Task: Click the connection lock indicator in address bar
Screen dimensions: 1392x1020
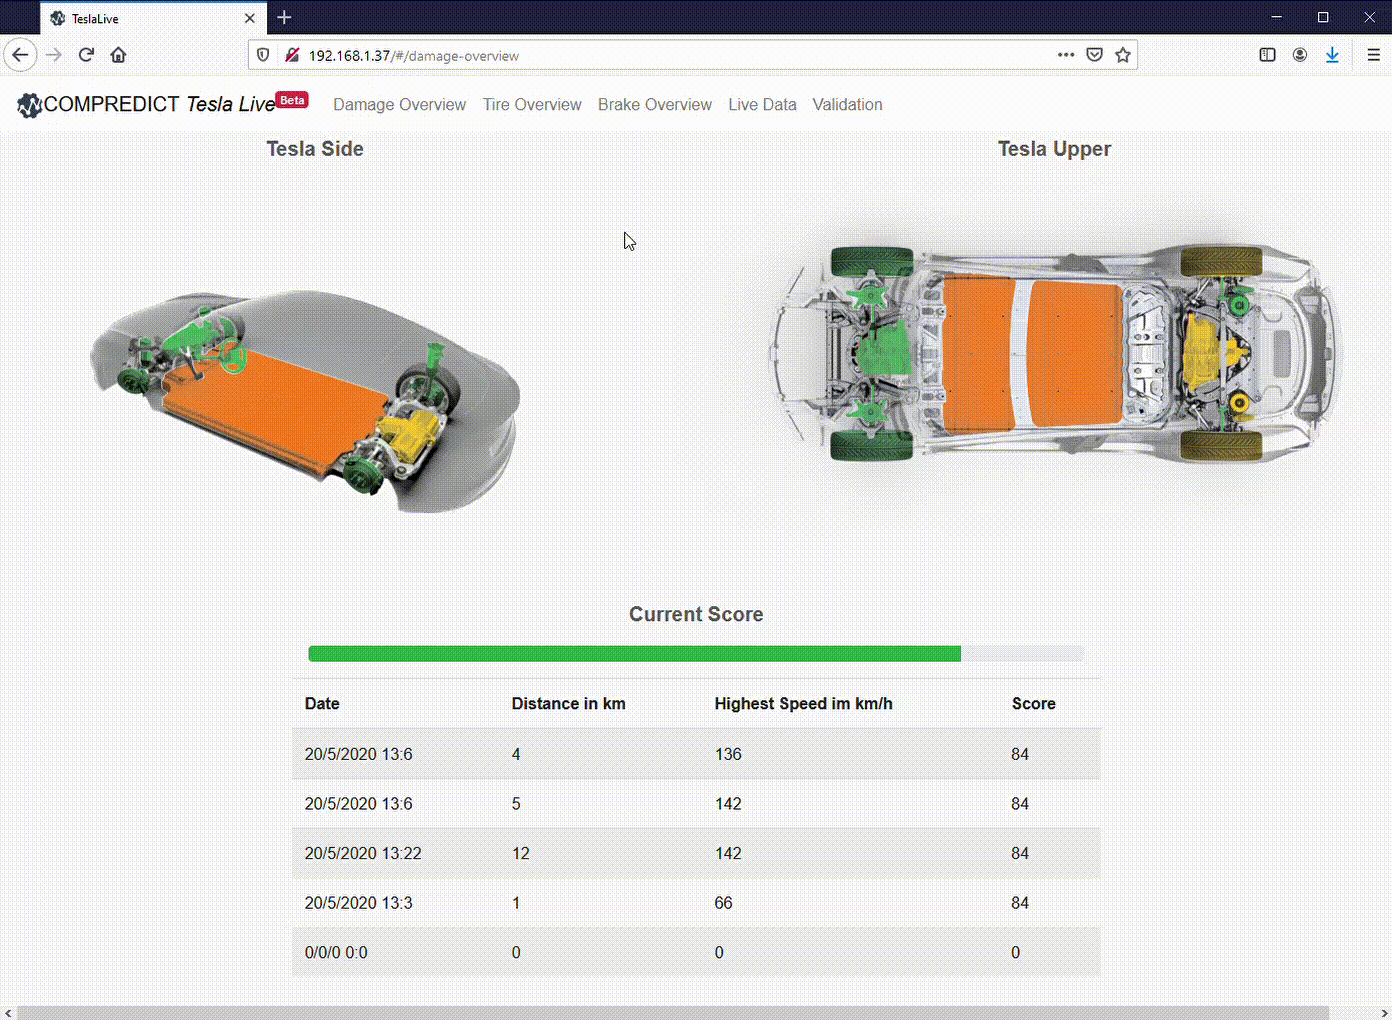Action: [291, 55]
